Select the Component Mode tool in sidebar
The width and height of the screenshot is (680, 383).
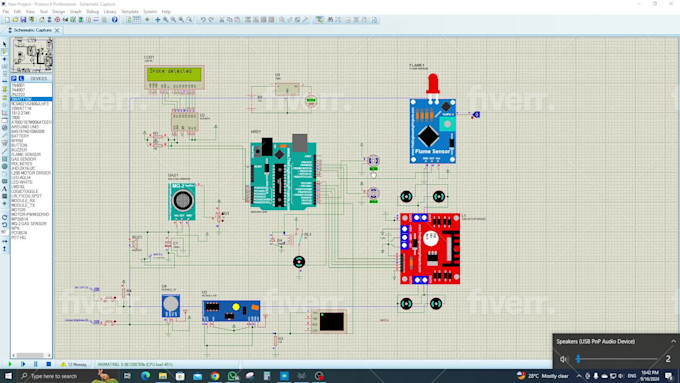tap(4, 52)
